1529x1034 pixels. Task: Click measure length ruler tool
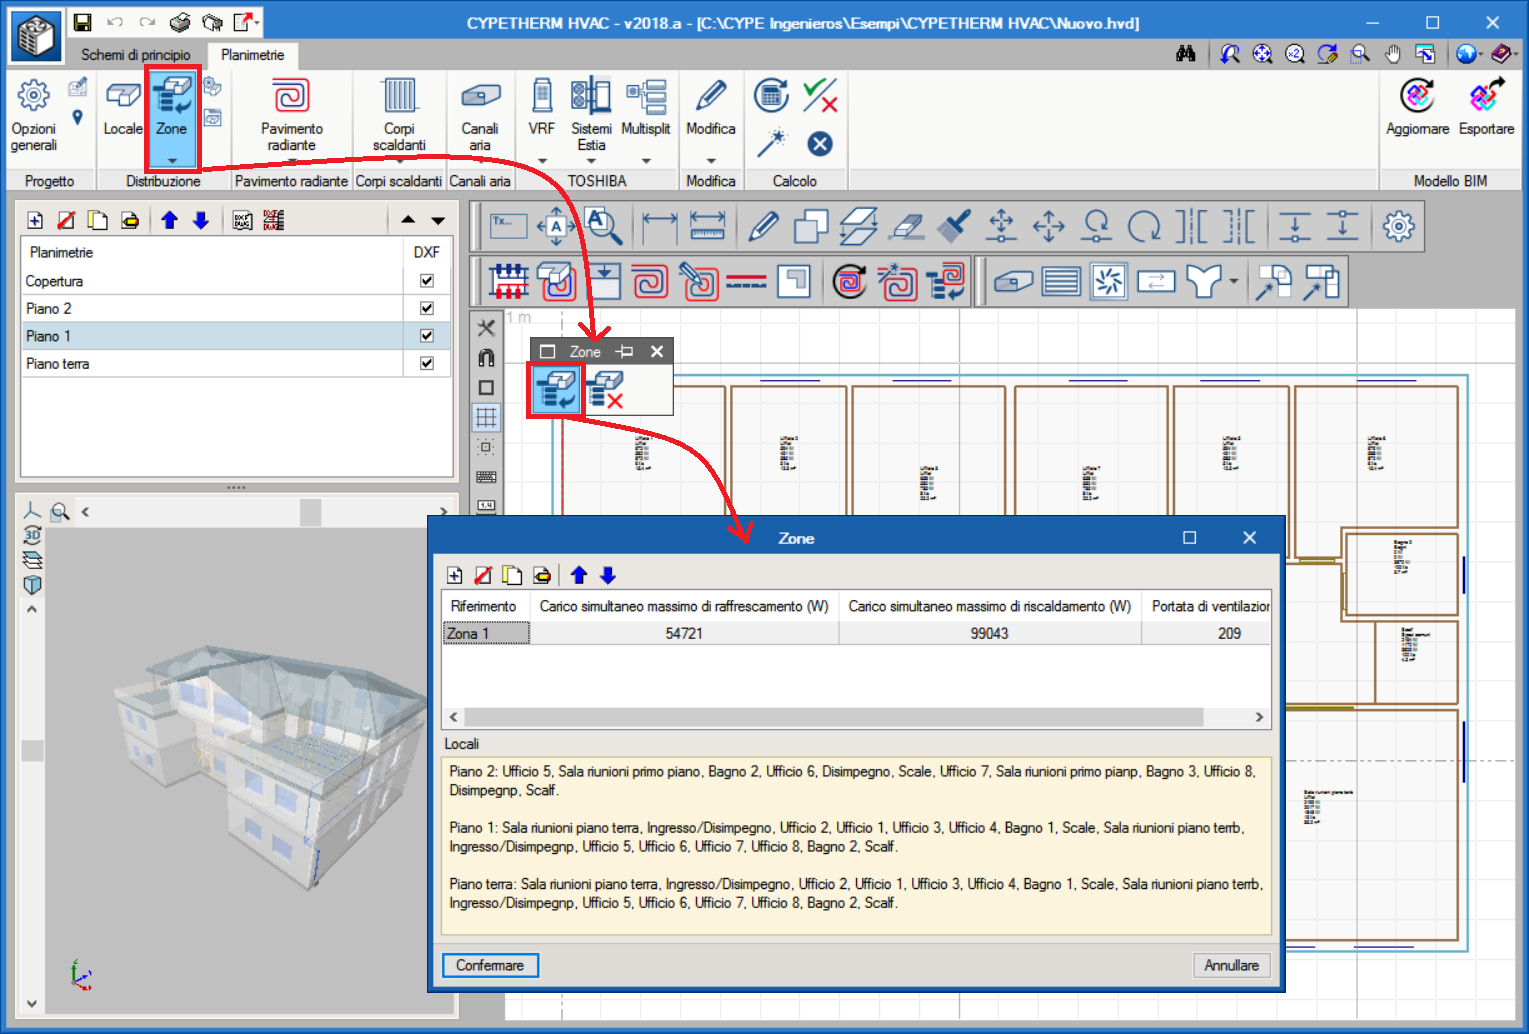coord(707,226)
